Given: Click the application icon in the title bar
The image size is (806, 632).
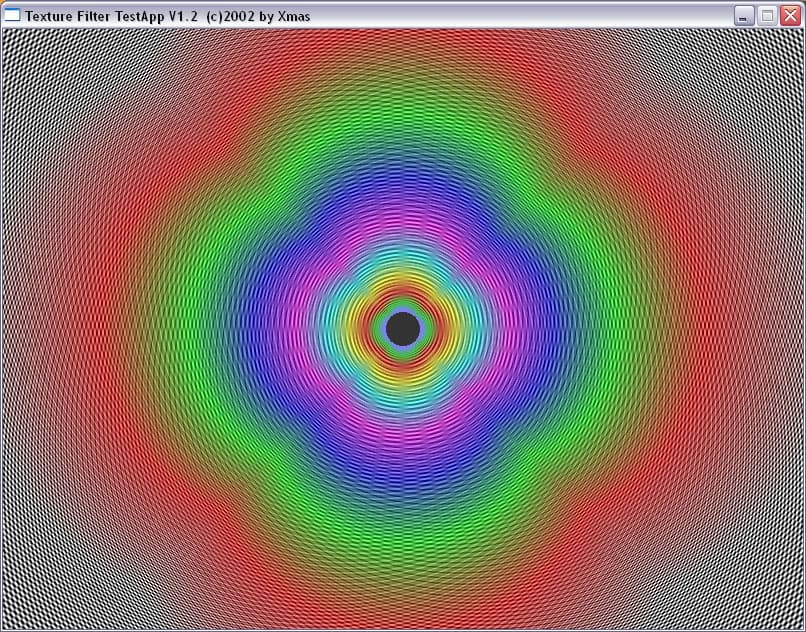Looking at the screenshot, I should (x=11, y=15).
